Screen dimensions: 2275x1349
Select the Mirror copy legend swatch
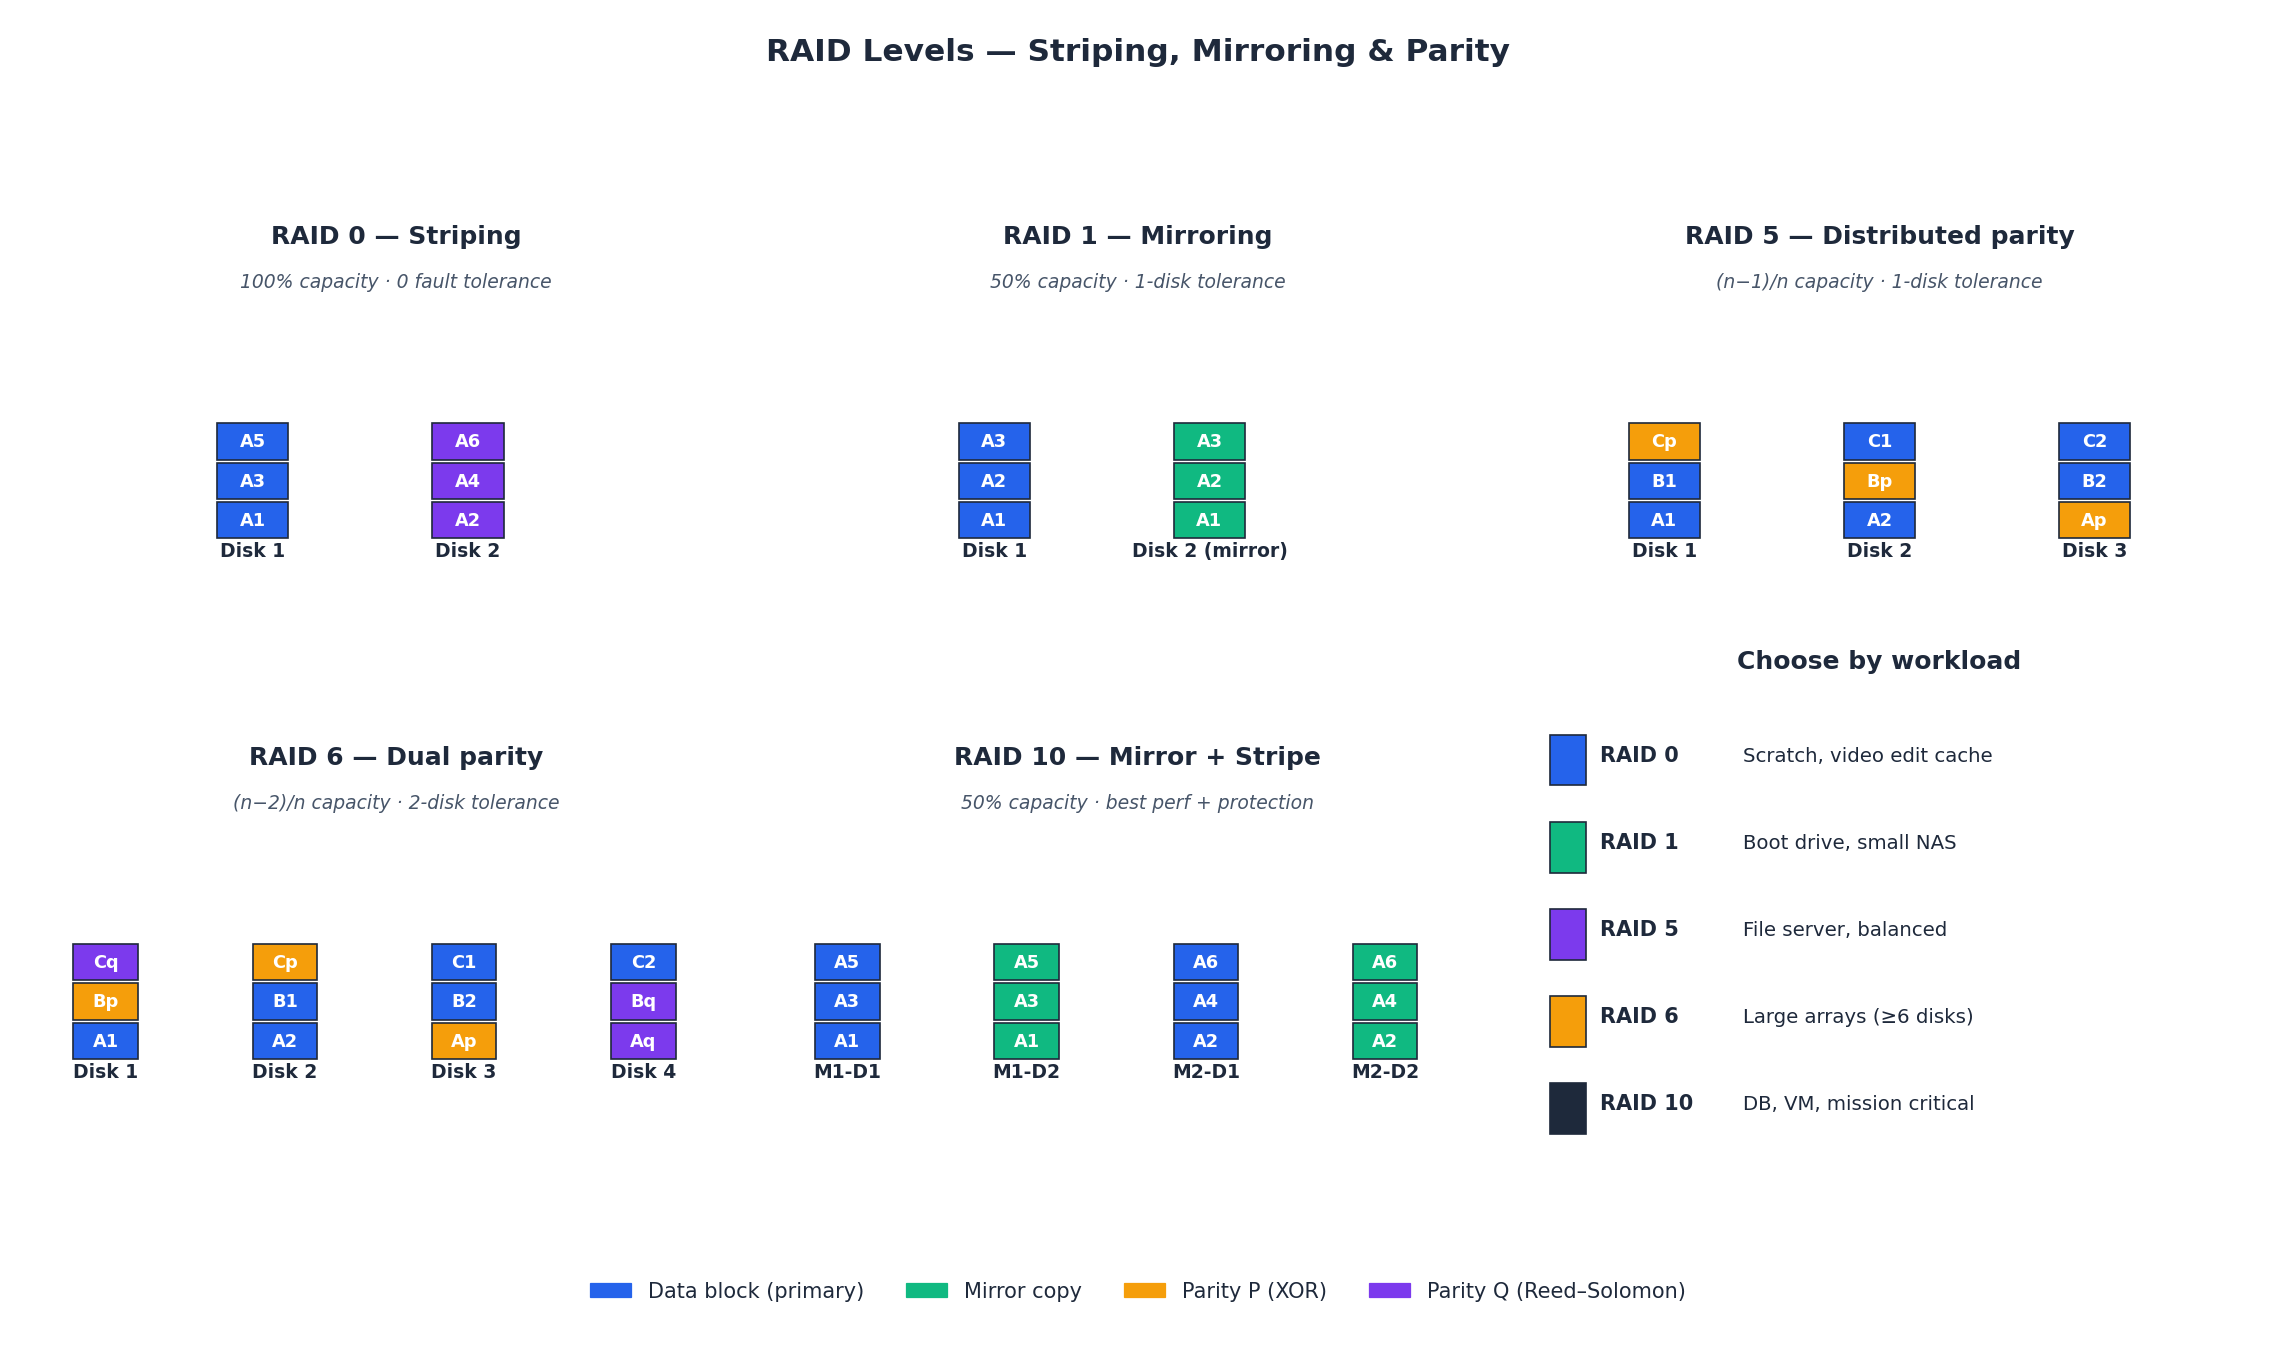926,1291
